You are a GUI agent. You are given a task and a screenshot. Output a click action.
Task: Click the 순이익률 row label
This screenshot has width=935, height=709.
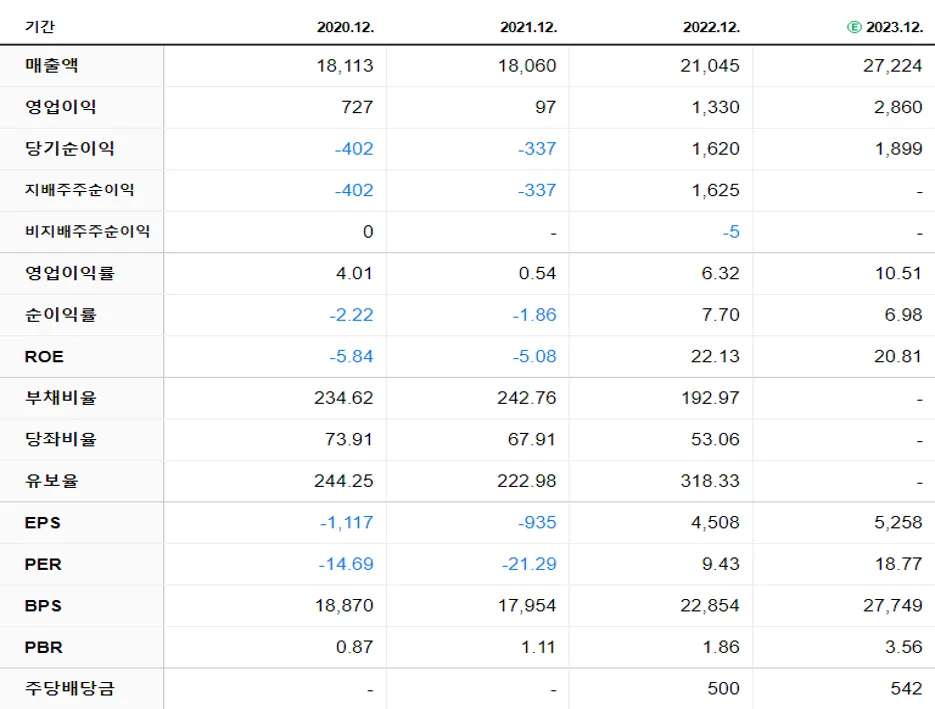[60, 314]
